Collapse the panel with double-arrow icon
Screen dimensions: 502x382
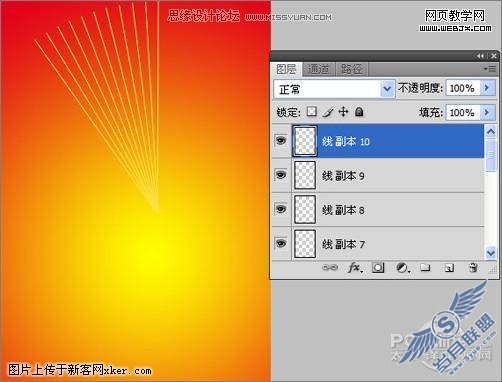point(480,56)
